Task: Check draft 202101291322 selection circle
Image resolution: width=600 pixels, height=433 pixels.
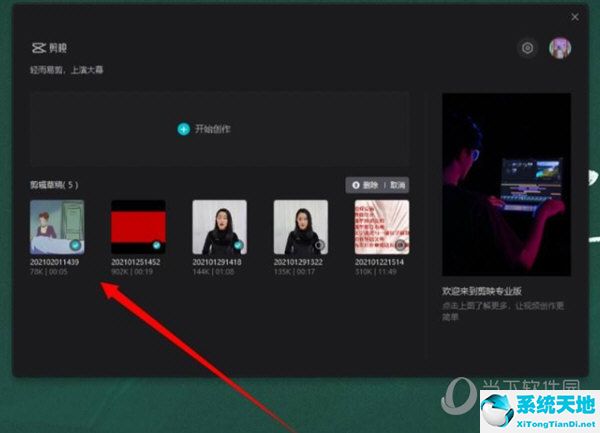Action: (320, 244)
